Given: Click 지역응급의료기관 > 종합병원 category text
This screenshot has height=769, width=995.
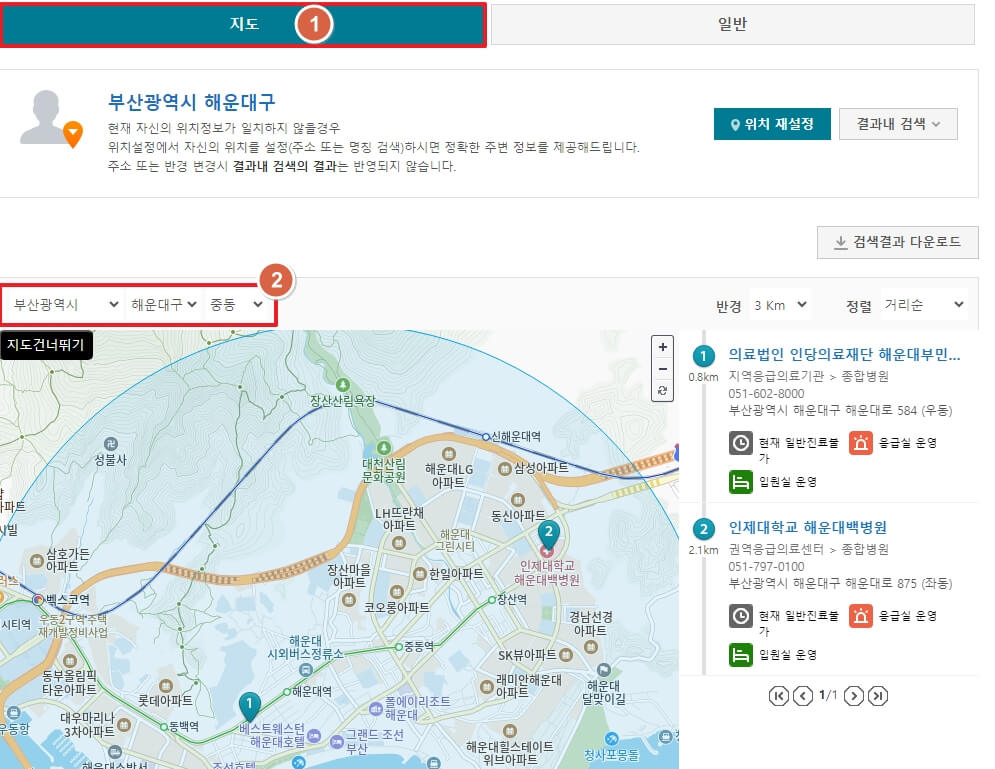Looking at the screenshot, I should [x=808, y=376].
